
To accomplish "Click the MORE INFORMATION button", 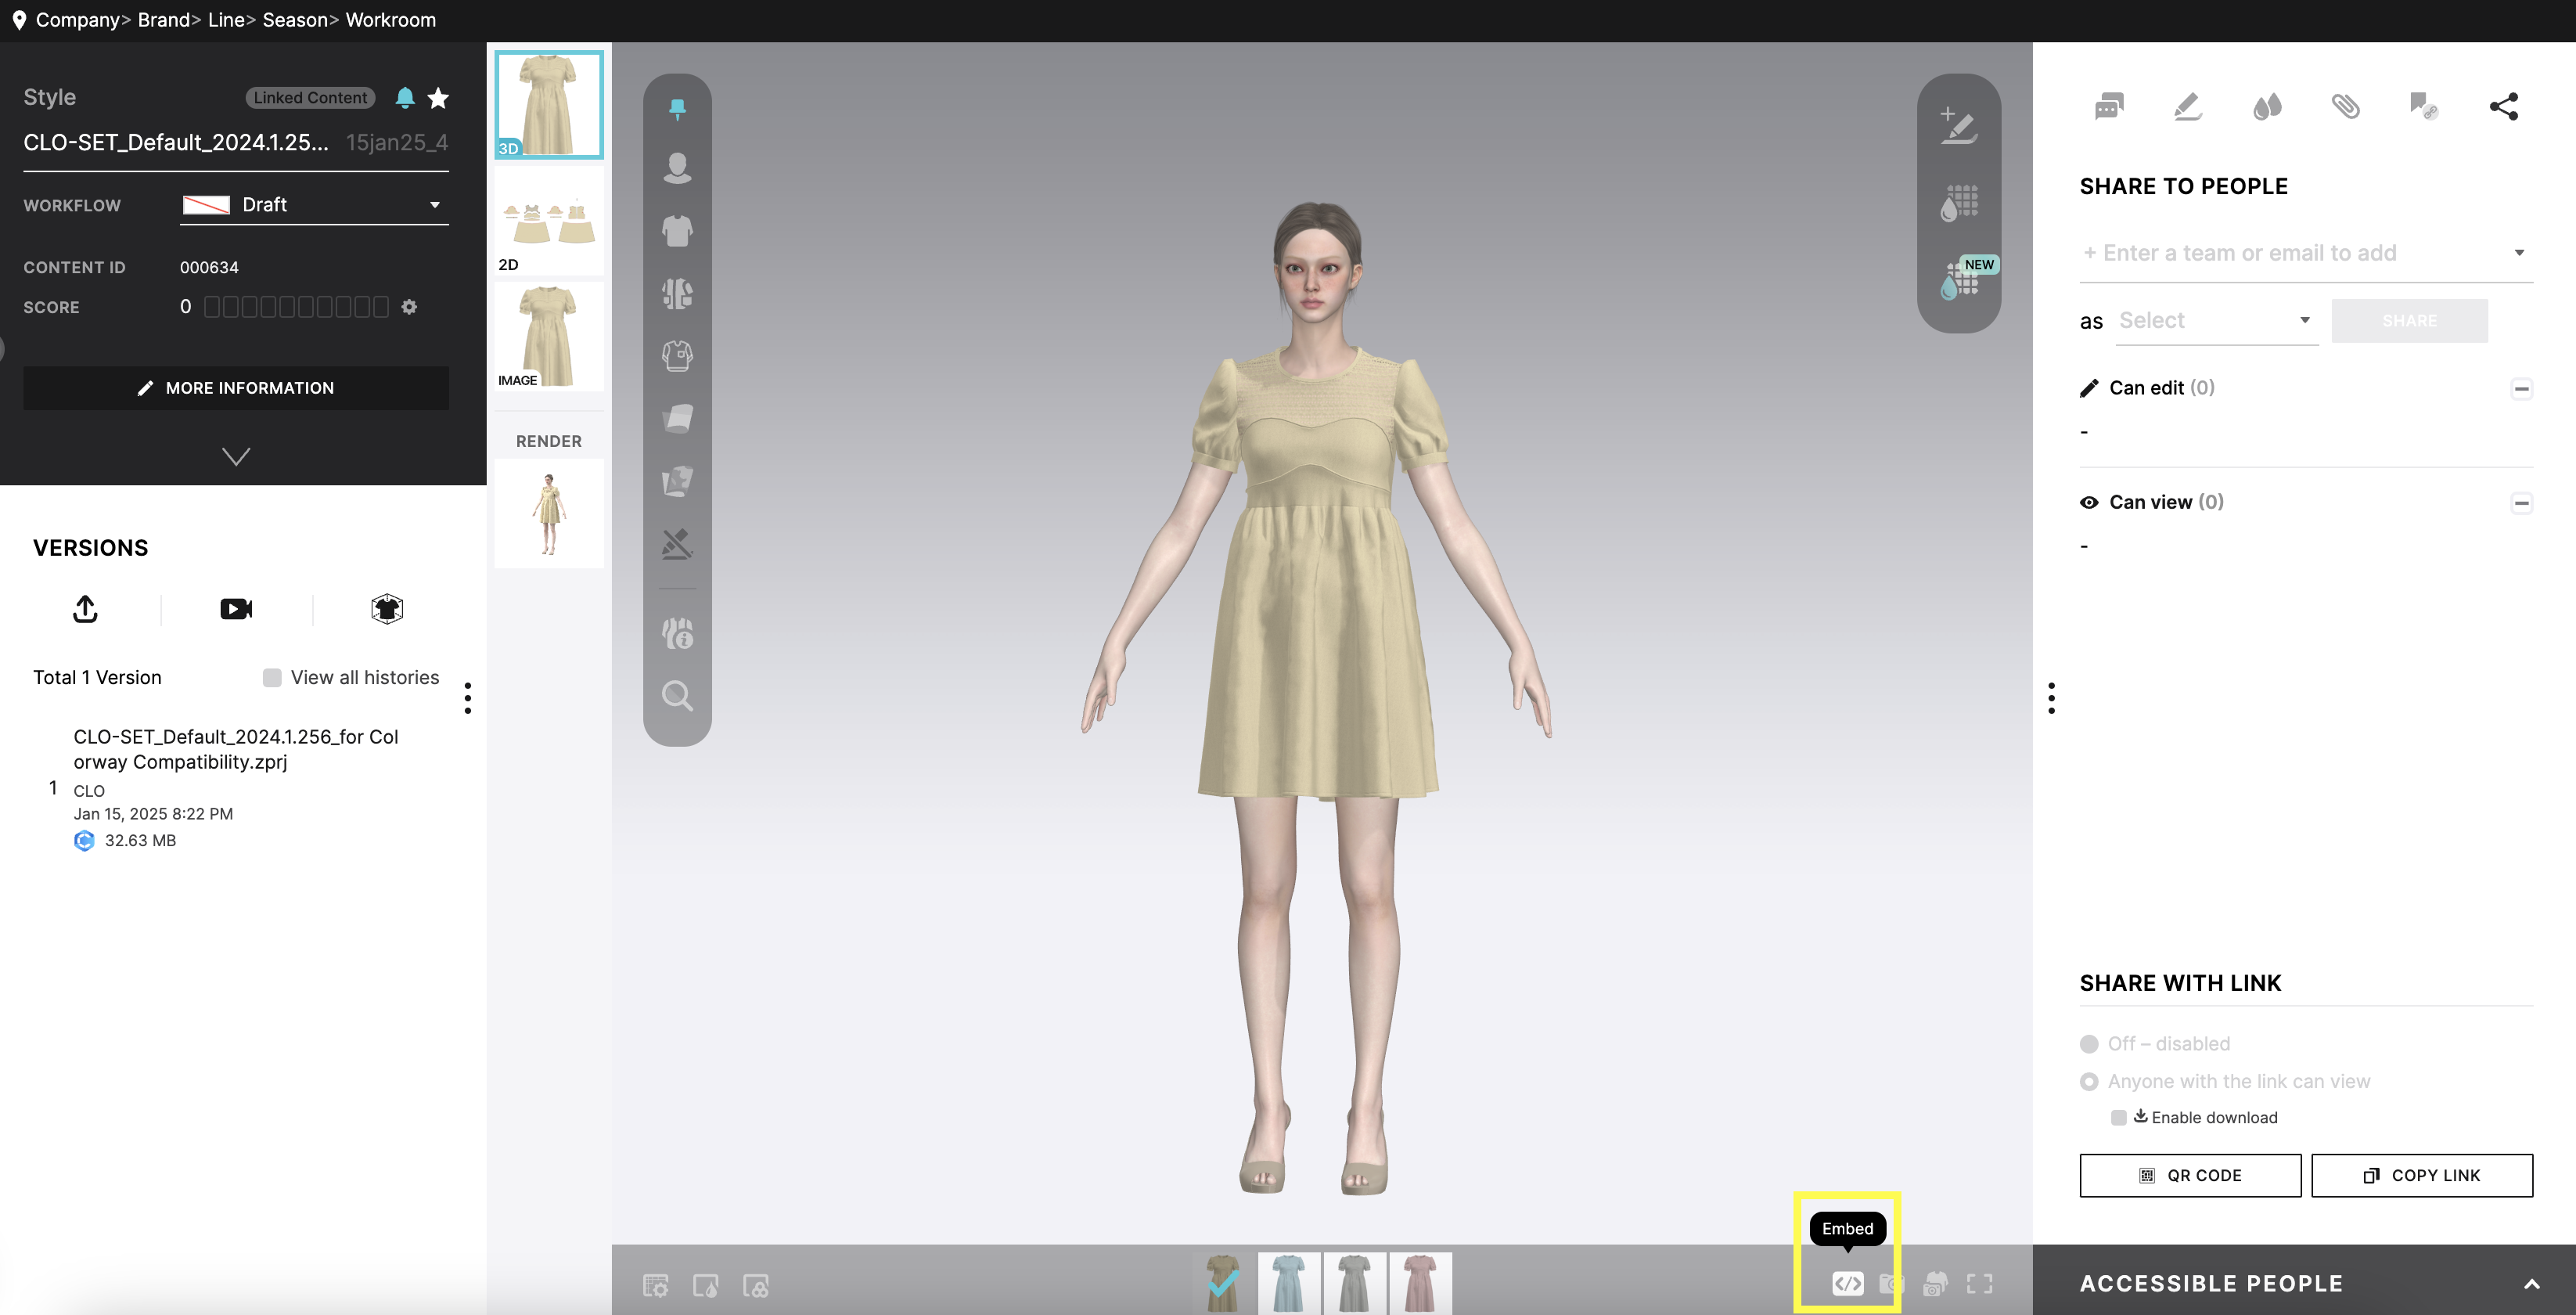I will pyautogui.click(x=236, y=388).
